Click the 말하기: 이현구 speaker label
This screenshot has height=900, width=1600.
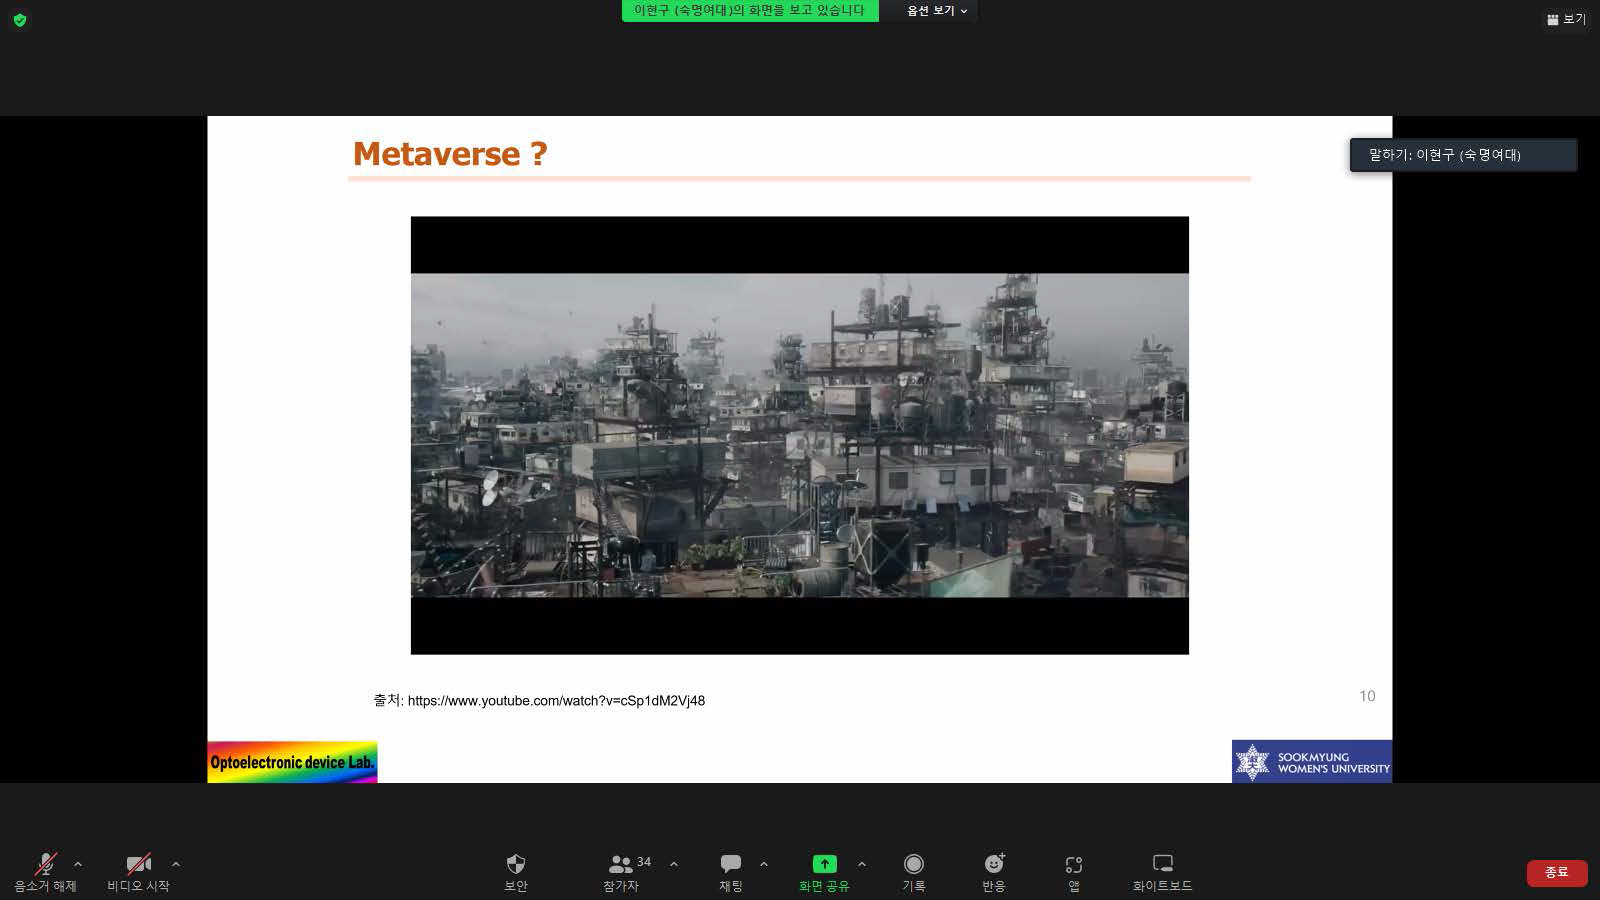[1463, 155]
